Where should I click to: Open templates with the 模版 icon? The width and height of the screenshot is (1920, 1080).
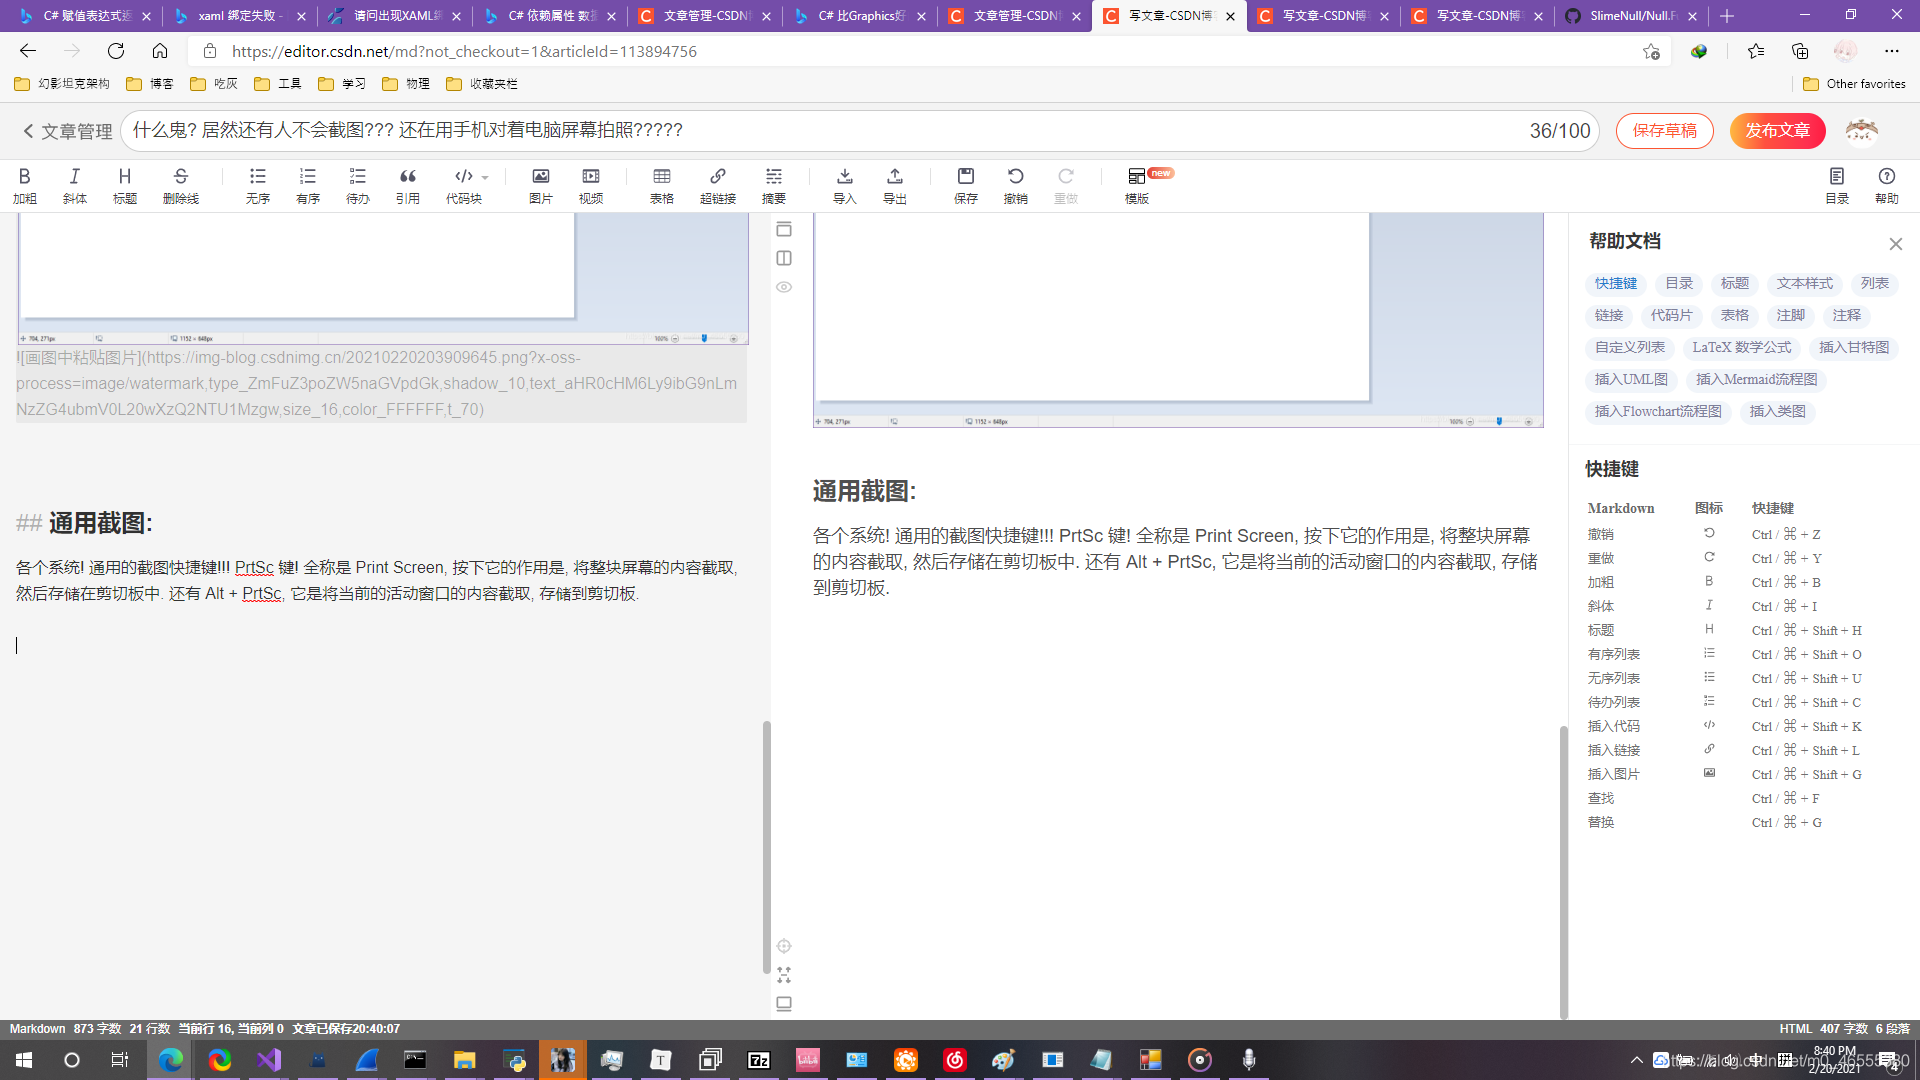click(x=1137, y=186)
